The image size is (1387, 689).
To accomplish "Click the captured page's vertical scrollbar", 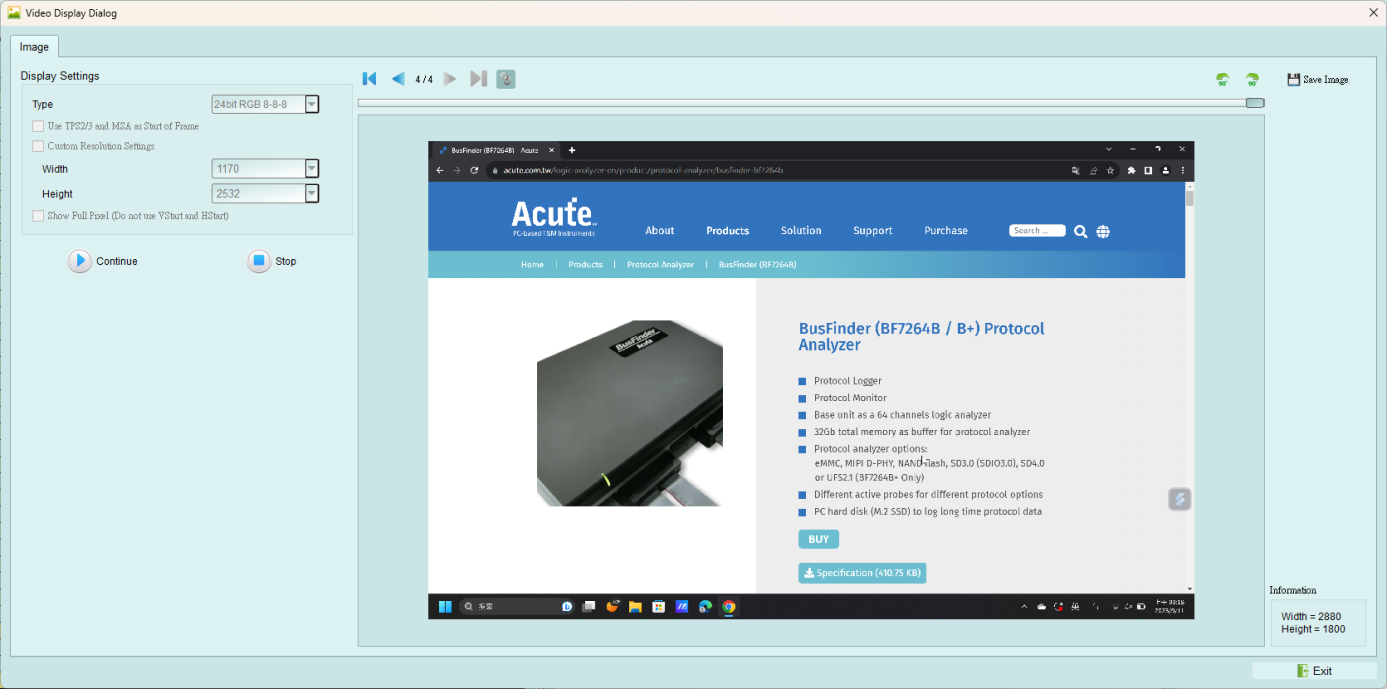I will click(1189, 388).
